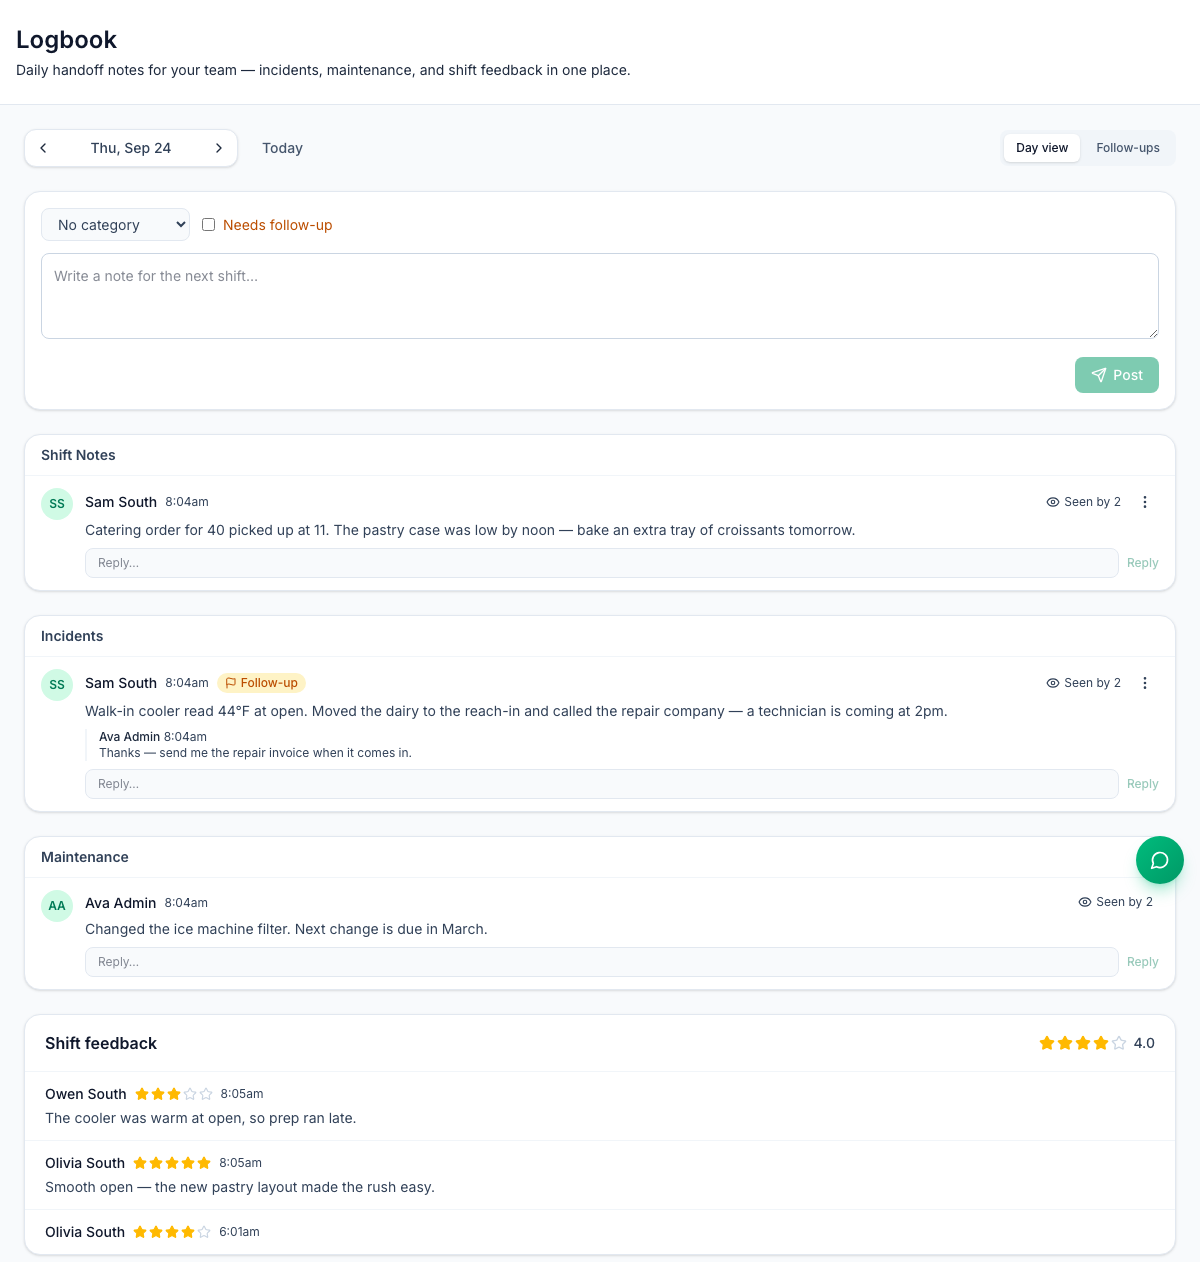The width and height of the screenshot is (1200, 1262).
Task: Send reply on the walk-in cooler incident
Action: pos(1142,784)
